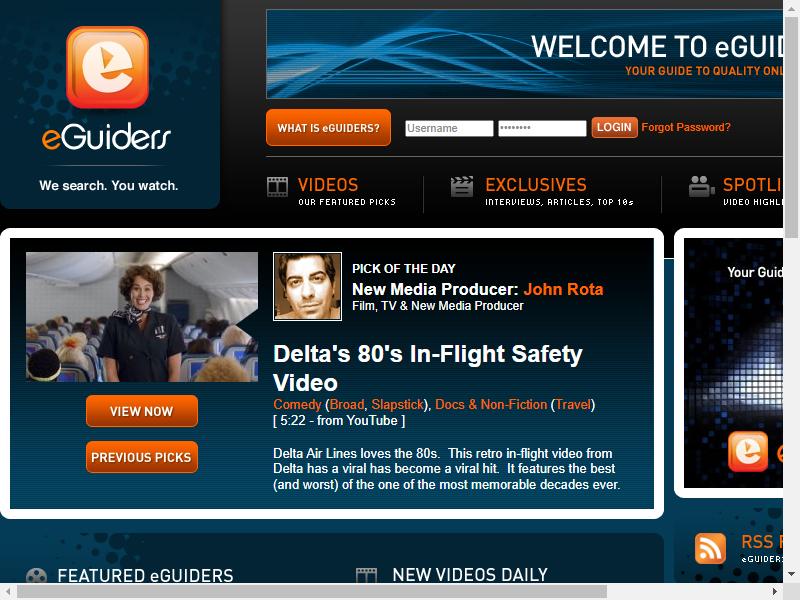Follow the Comedy category link
The height and width of the screenshot is (600, 800).
(297, 405)
